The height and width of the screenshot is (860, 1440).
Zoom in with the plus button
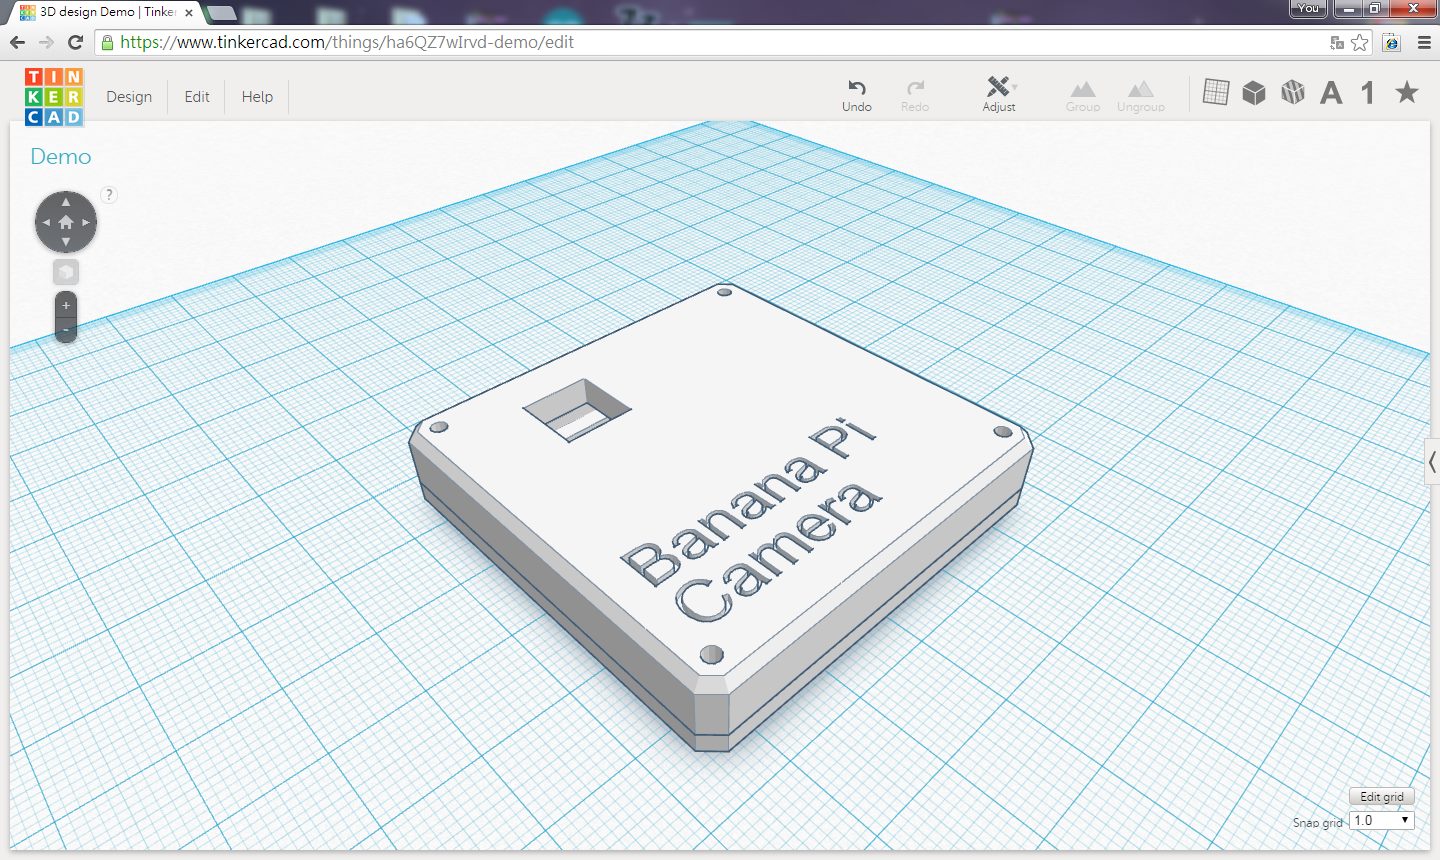pyautogui.click(x=66, y=305)
